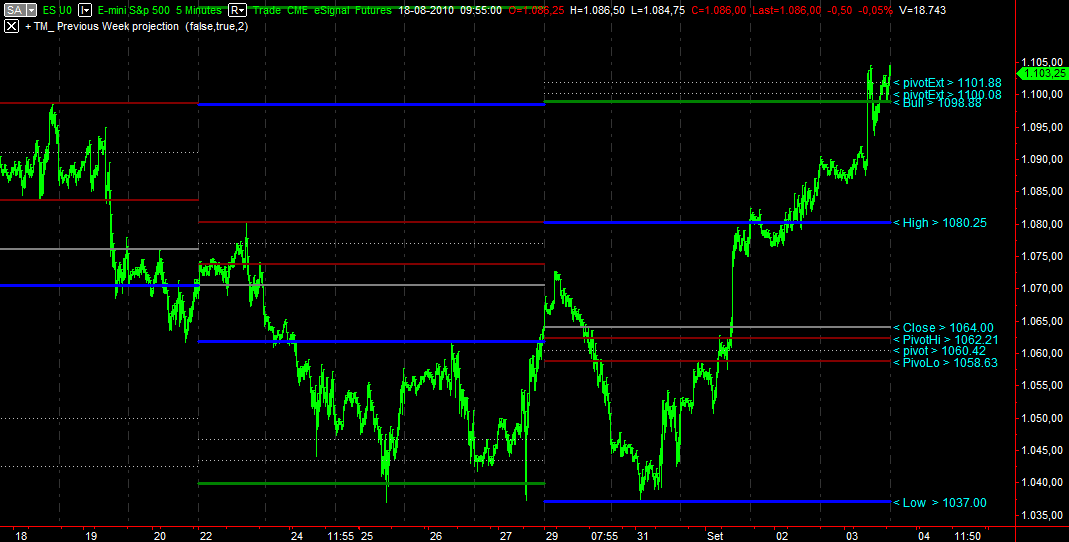Click the 07:55 time axis label
This screenshot has height=542, width=1069.
click(604, 537)
